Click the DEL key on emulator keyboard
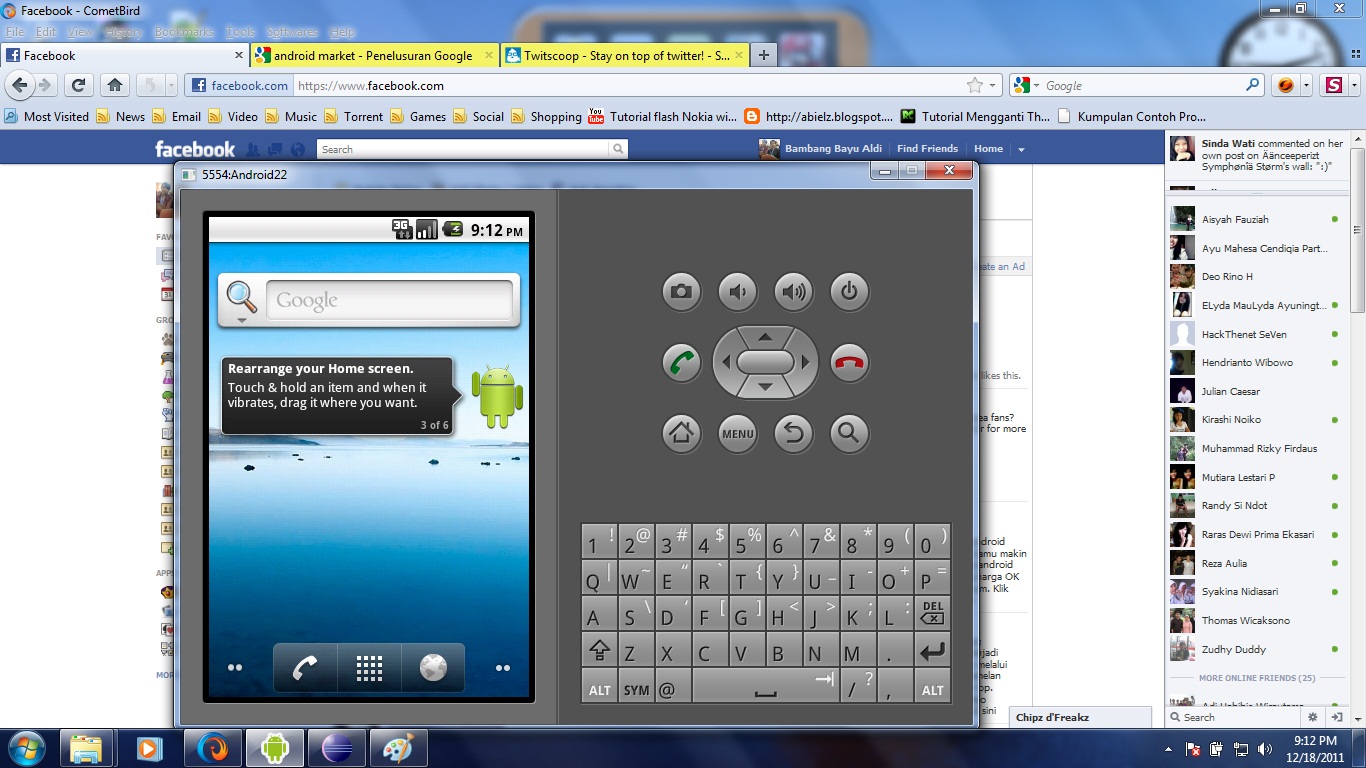This screenshot has width=1366, height=768. coord(932,612)
